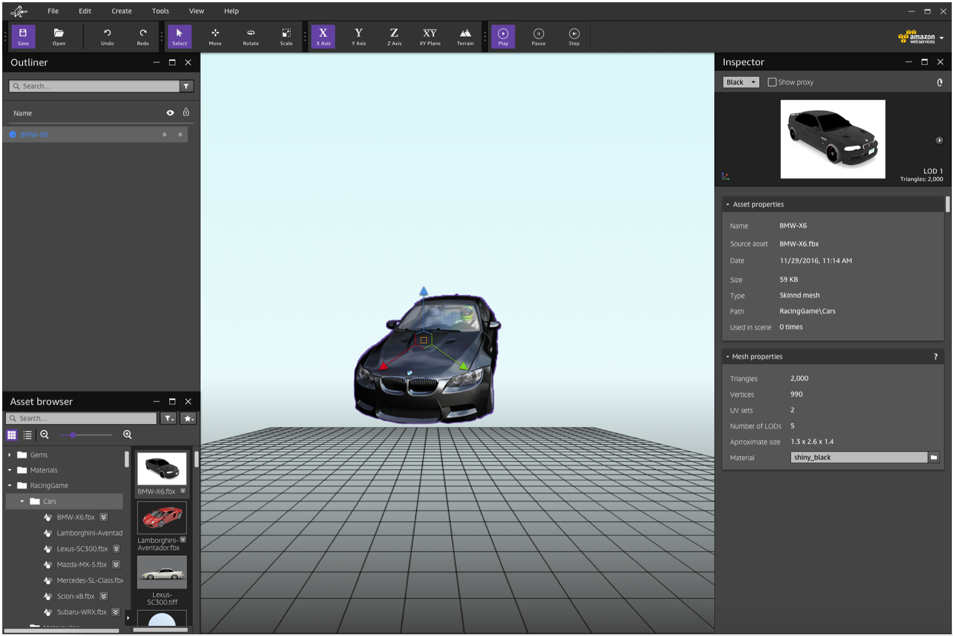Collapse the Materials folder
This screenshot has width=953, height=636.
tap(10, 470)
